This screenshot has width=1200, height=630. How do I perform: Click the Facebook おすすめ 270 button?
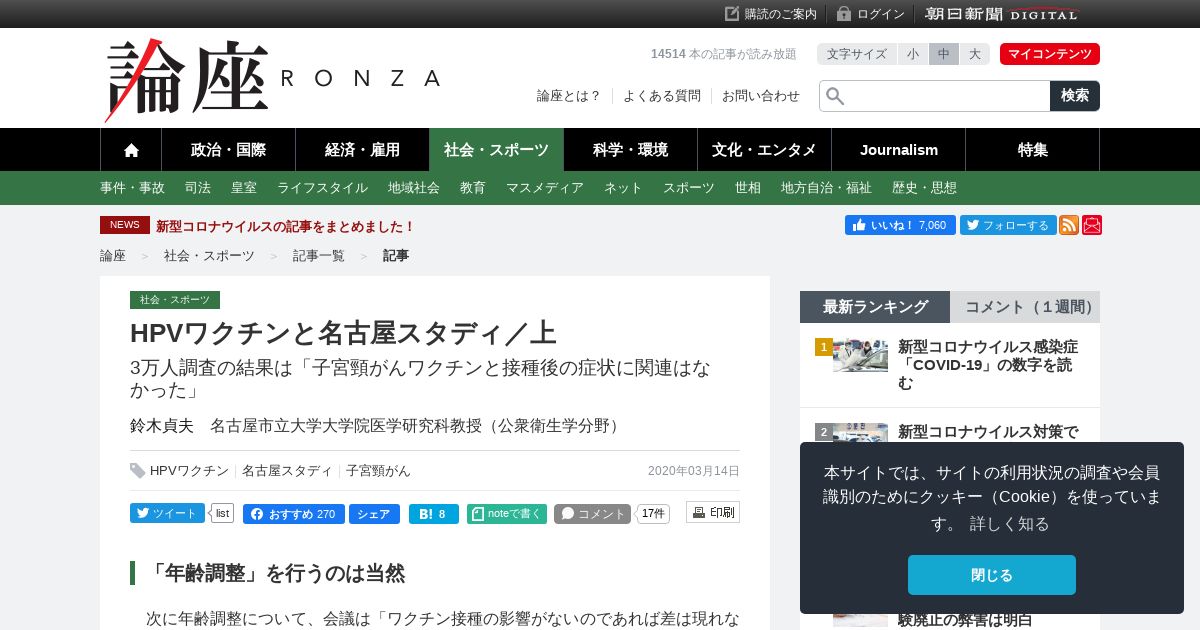point(293,514)
